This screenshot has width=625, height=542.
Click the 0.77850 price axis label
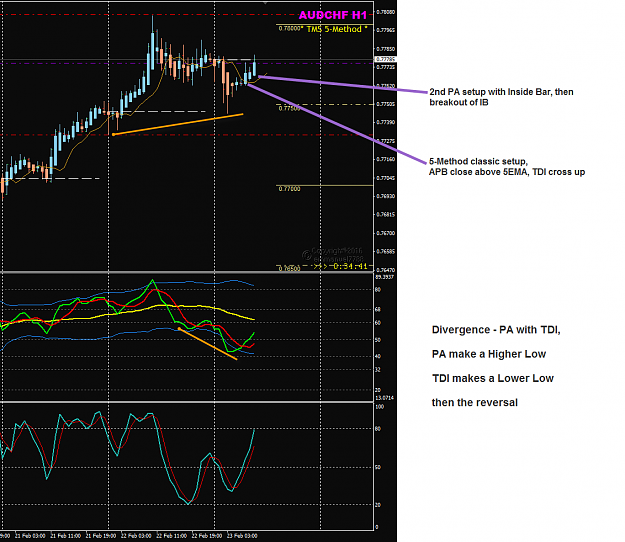(385, 49)
